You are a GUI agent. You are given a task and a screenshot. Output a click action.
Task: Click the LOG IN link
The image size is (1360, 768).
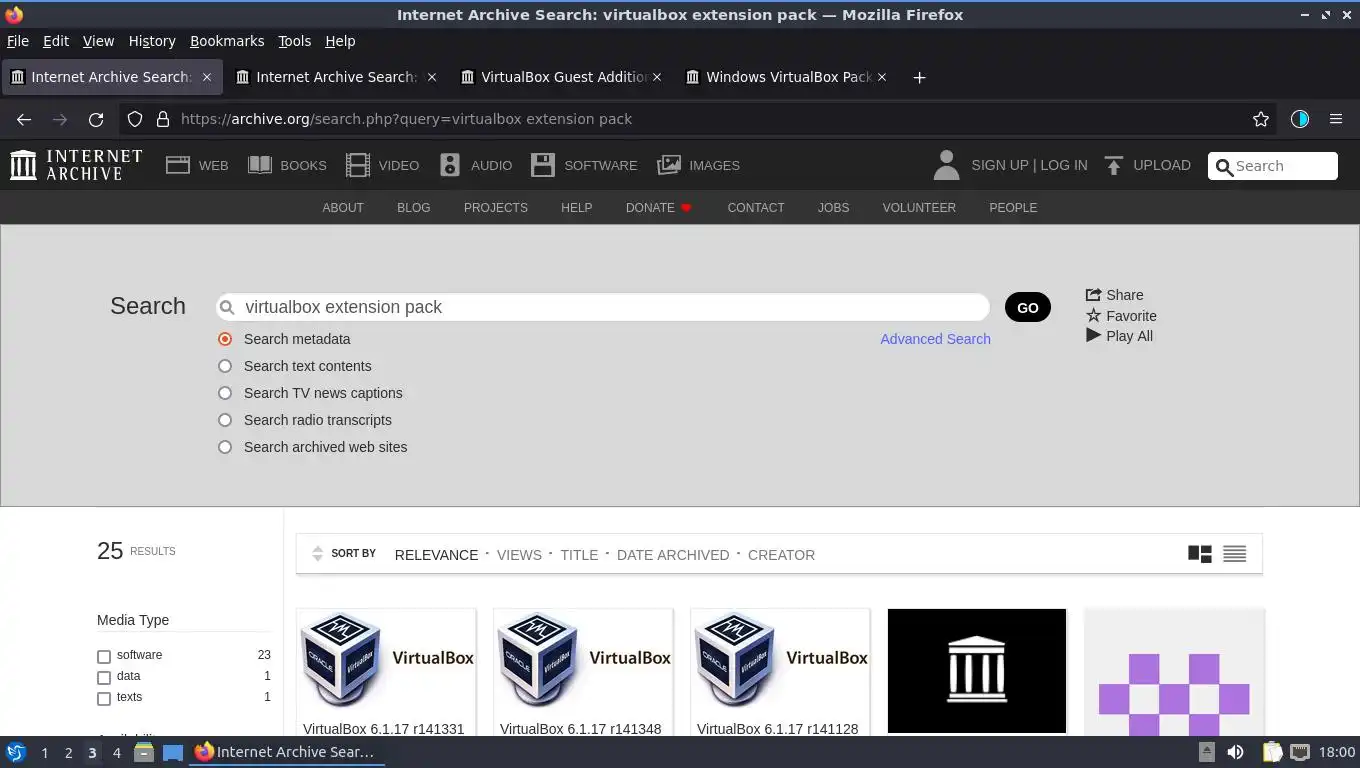1064,165
